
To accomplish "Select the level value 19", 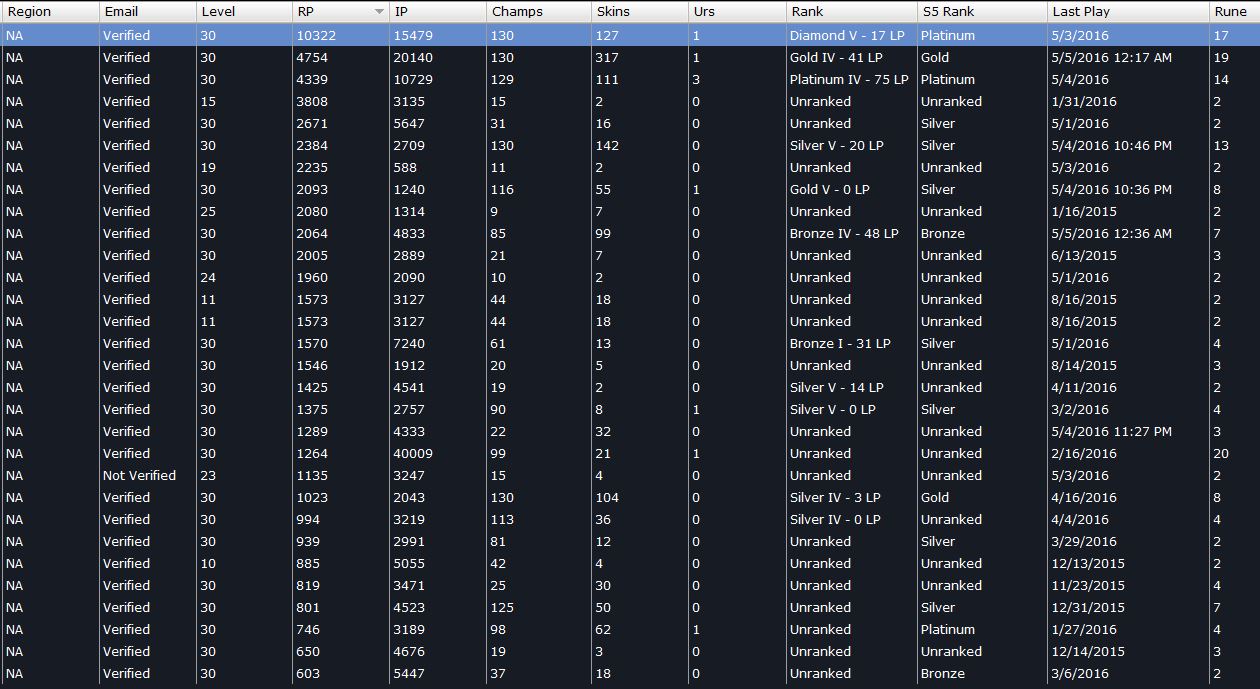I will click(207, 167).
